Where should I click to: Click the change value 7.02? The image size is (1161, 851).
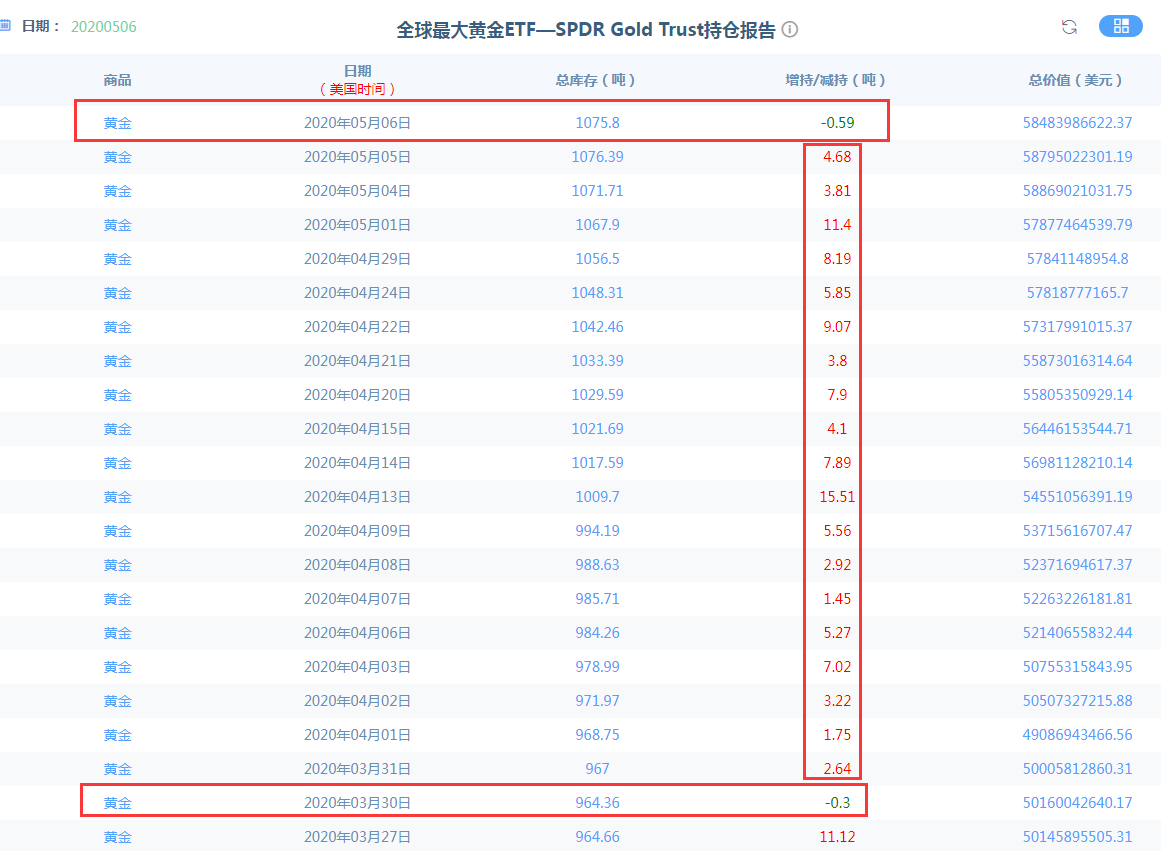pos(837,668)
